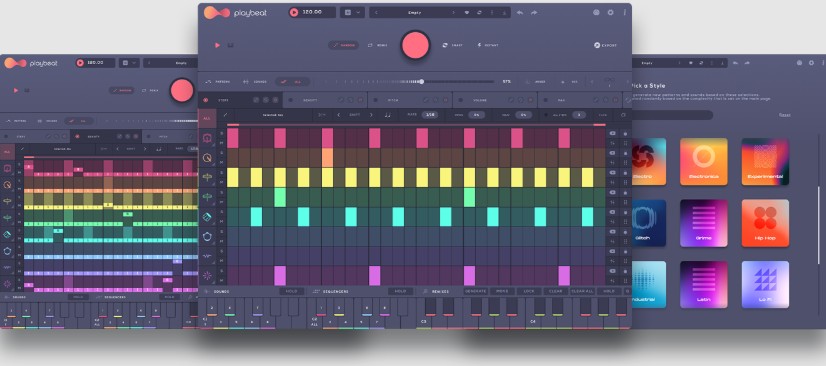Click undo arrow in center window header
The width and height of the screenshot is (826, 366).
pos(520,13)
